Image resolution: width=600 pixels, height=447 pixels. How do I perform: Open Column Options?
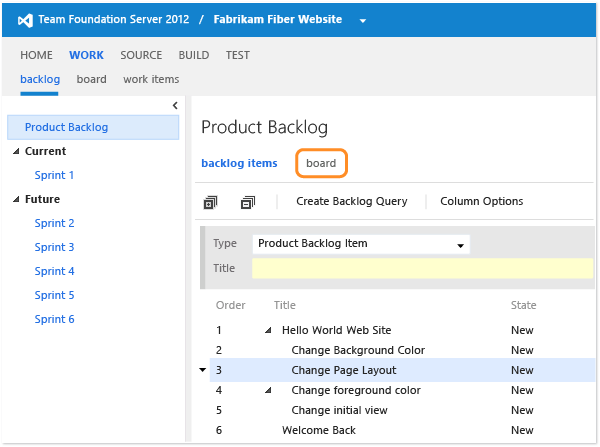tap(481, 201)
